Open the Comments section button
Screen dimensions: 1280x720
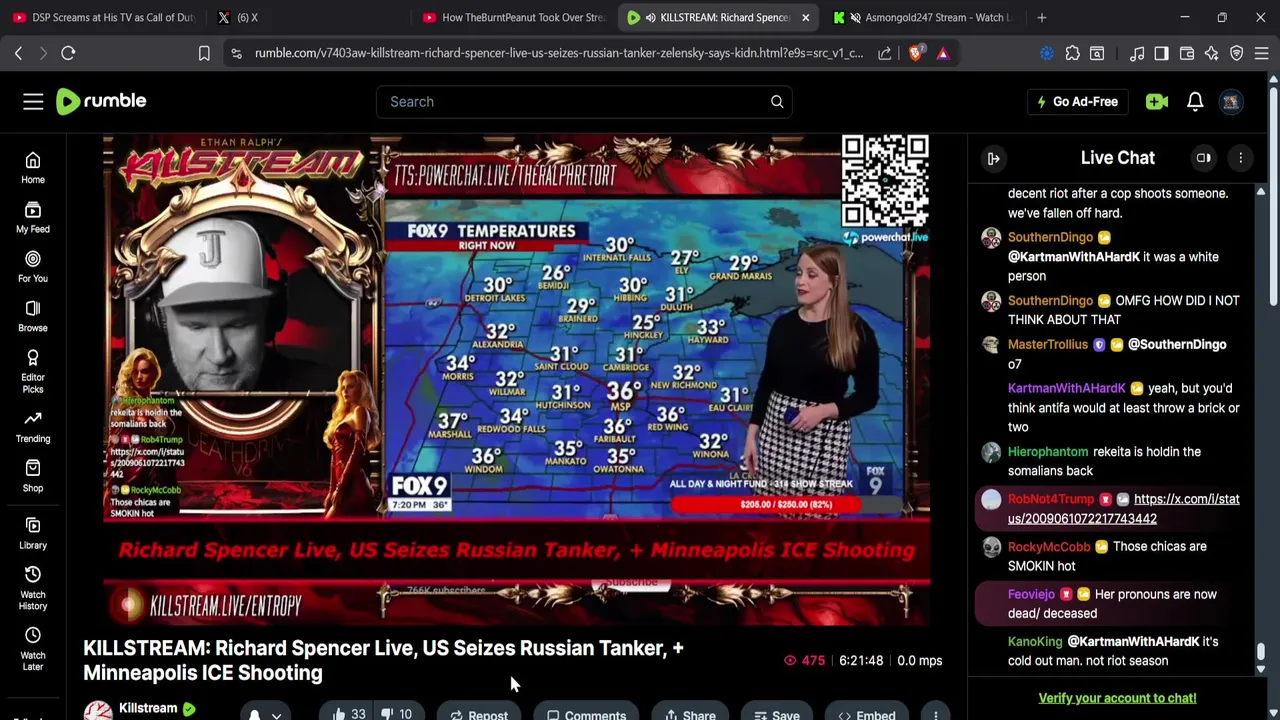pyautogui.click(x=587, y=714)
